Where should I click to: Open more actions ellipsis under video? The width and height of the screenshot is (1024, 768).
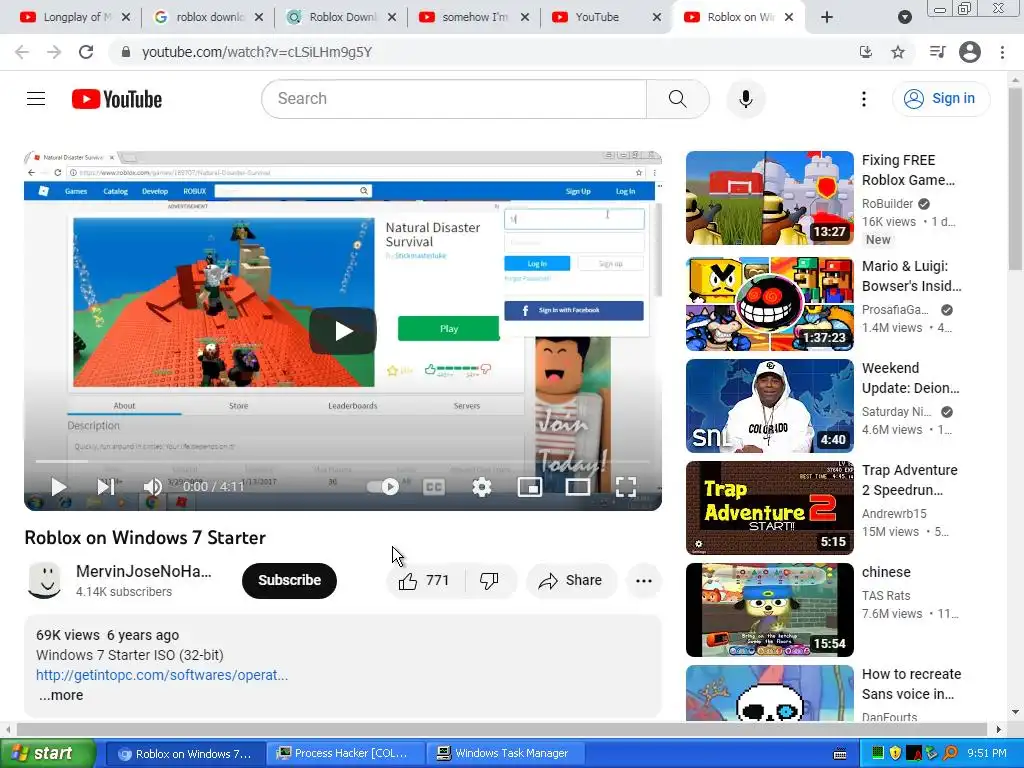point(644,580)
